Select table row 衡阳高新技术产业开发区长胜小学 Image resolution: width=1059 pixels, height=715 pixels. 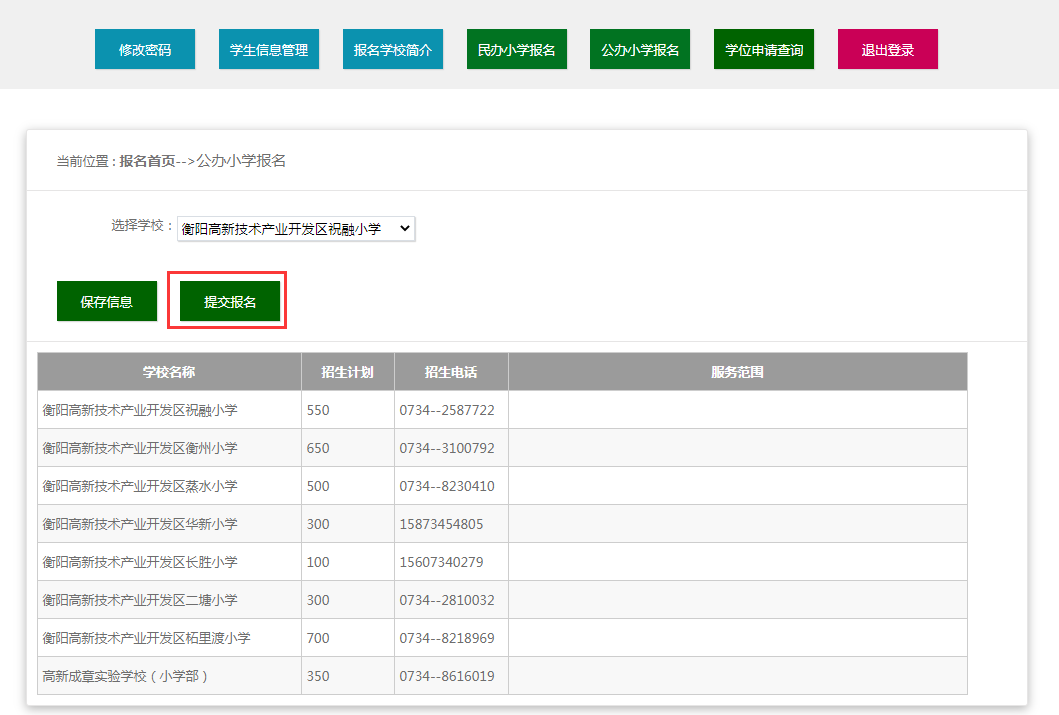pyautogui.click(x=502, y=562)
